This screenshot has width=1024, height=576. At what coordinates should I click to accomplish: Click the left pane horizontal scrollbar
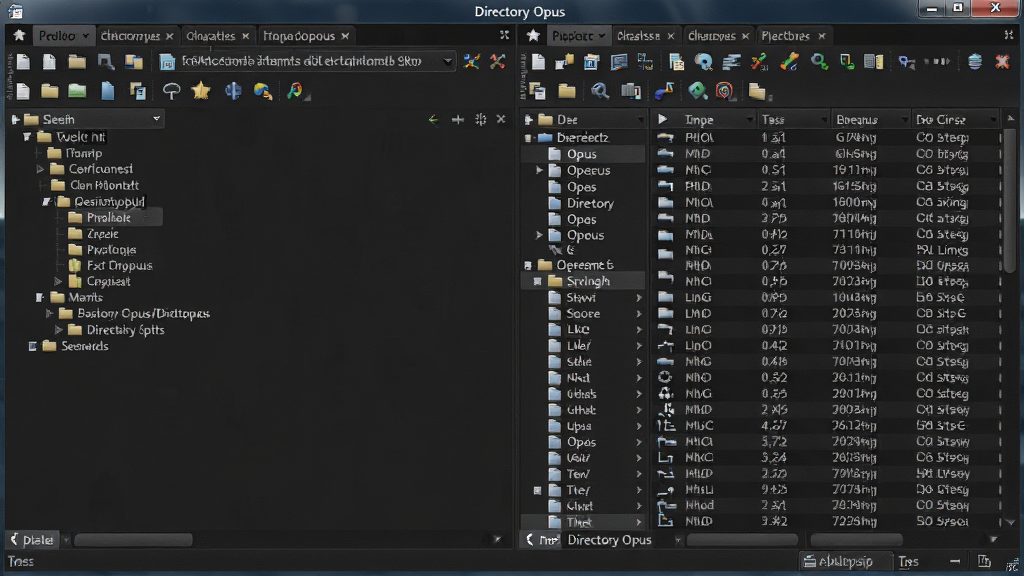pos(133,539)
